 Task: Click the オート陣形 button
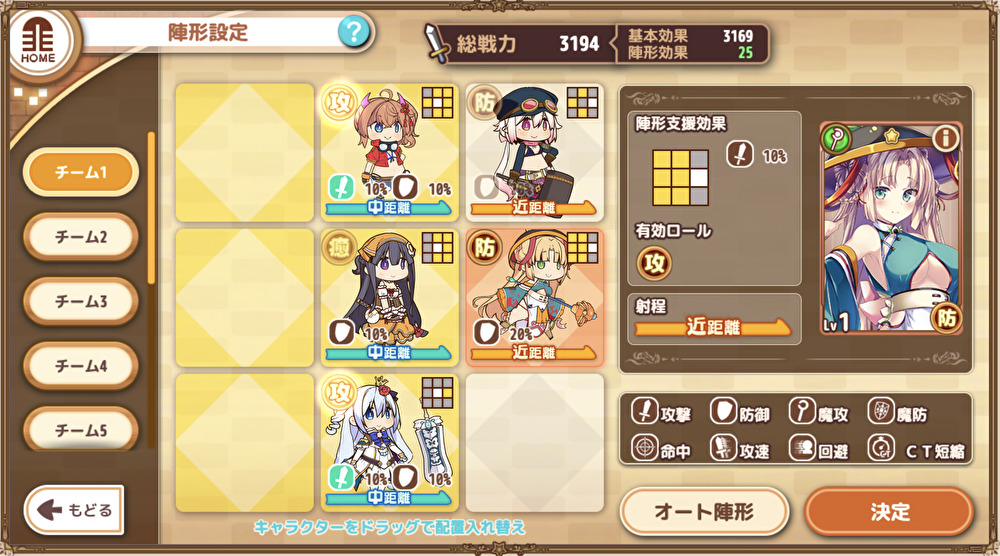704,511
